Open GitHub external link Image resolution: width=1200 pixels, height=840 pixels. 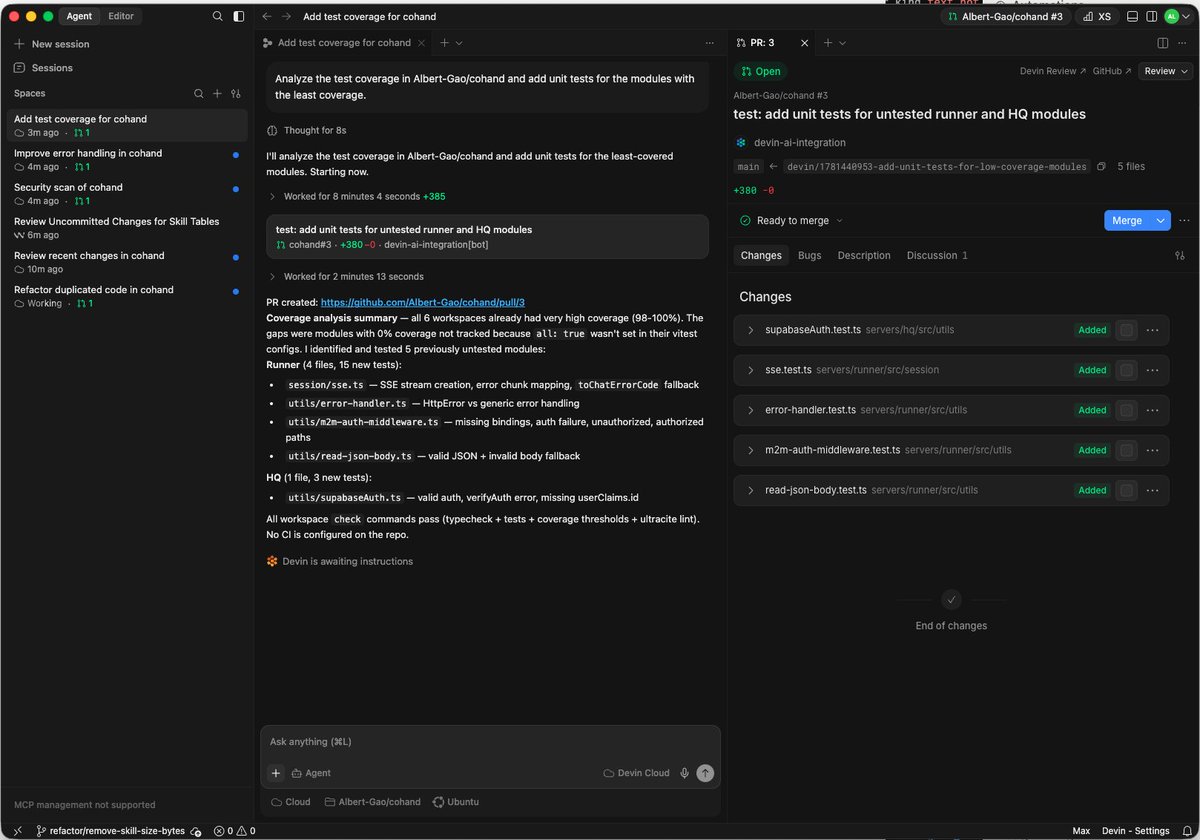tap(1112, 71)
